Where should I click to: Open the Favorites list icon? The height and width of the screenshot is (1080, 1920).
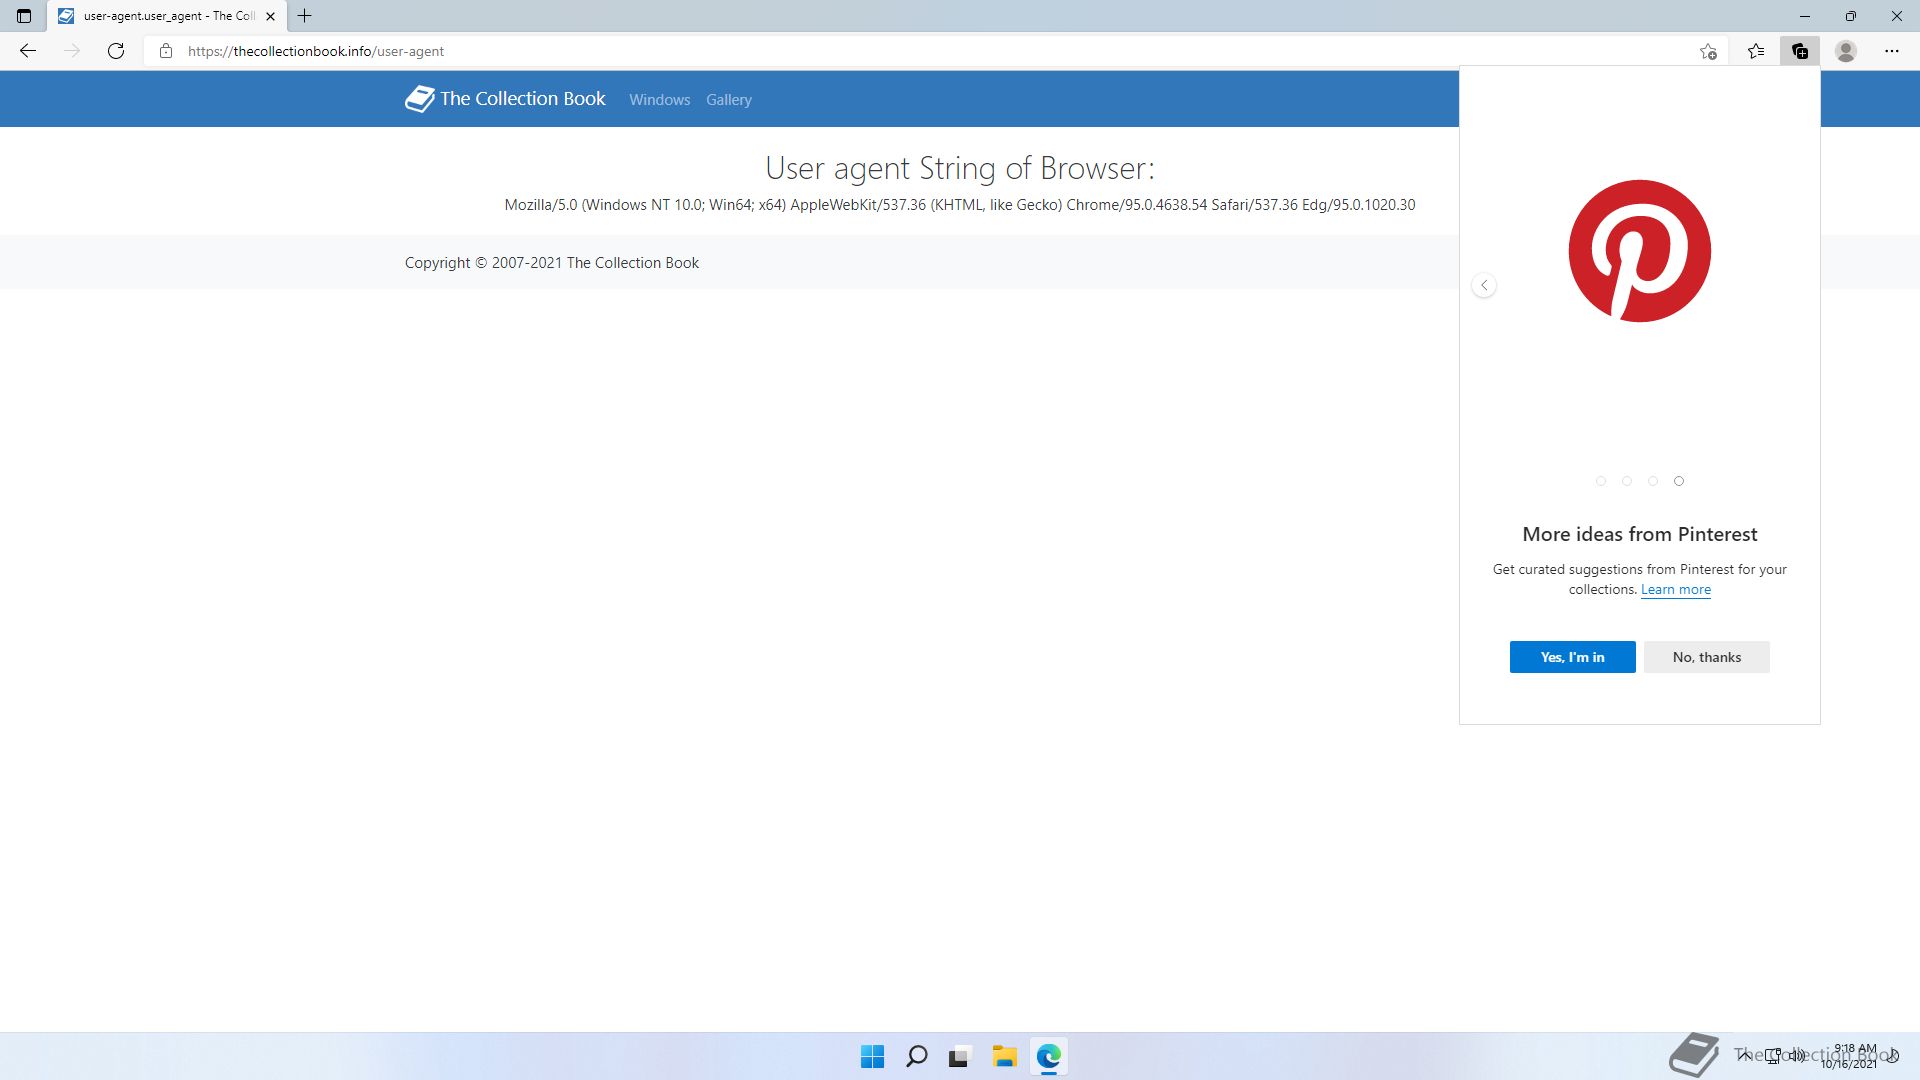[1756, 51]
